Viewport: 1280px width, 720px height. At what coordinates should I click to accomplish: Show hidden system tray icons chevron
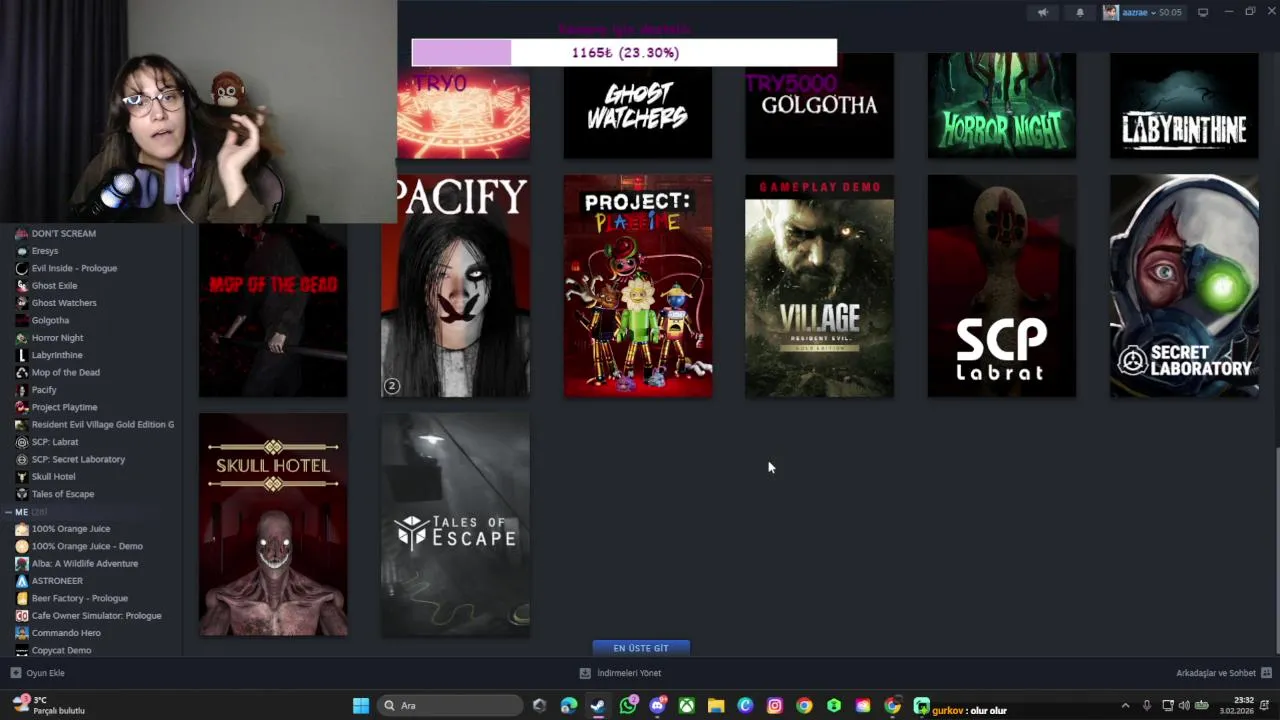point(1125,706)
